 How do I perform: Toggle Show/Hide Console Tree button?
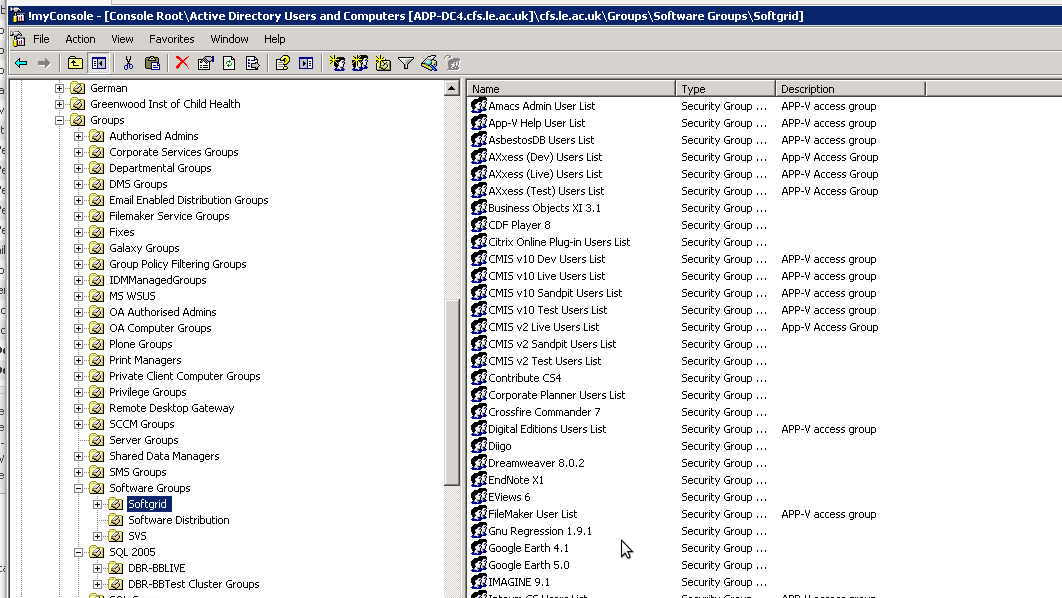click(x=99, y=63)
